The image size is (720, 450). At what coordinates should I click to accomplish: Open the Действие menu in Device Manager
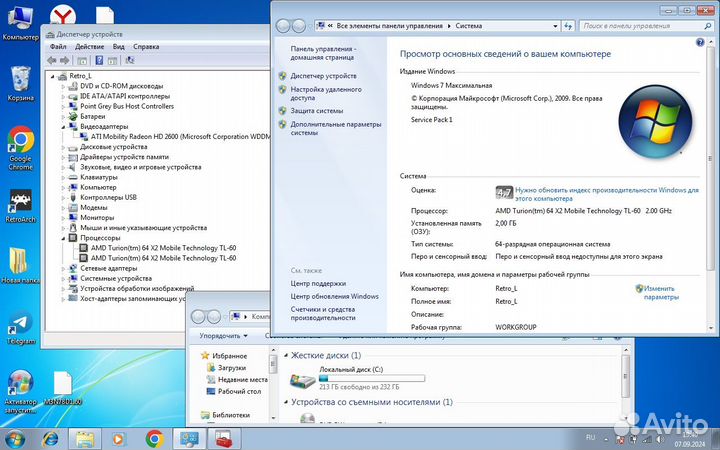(89, 46)
